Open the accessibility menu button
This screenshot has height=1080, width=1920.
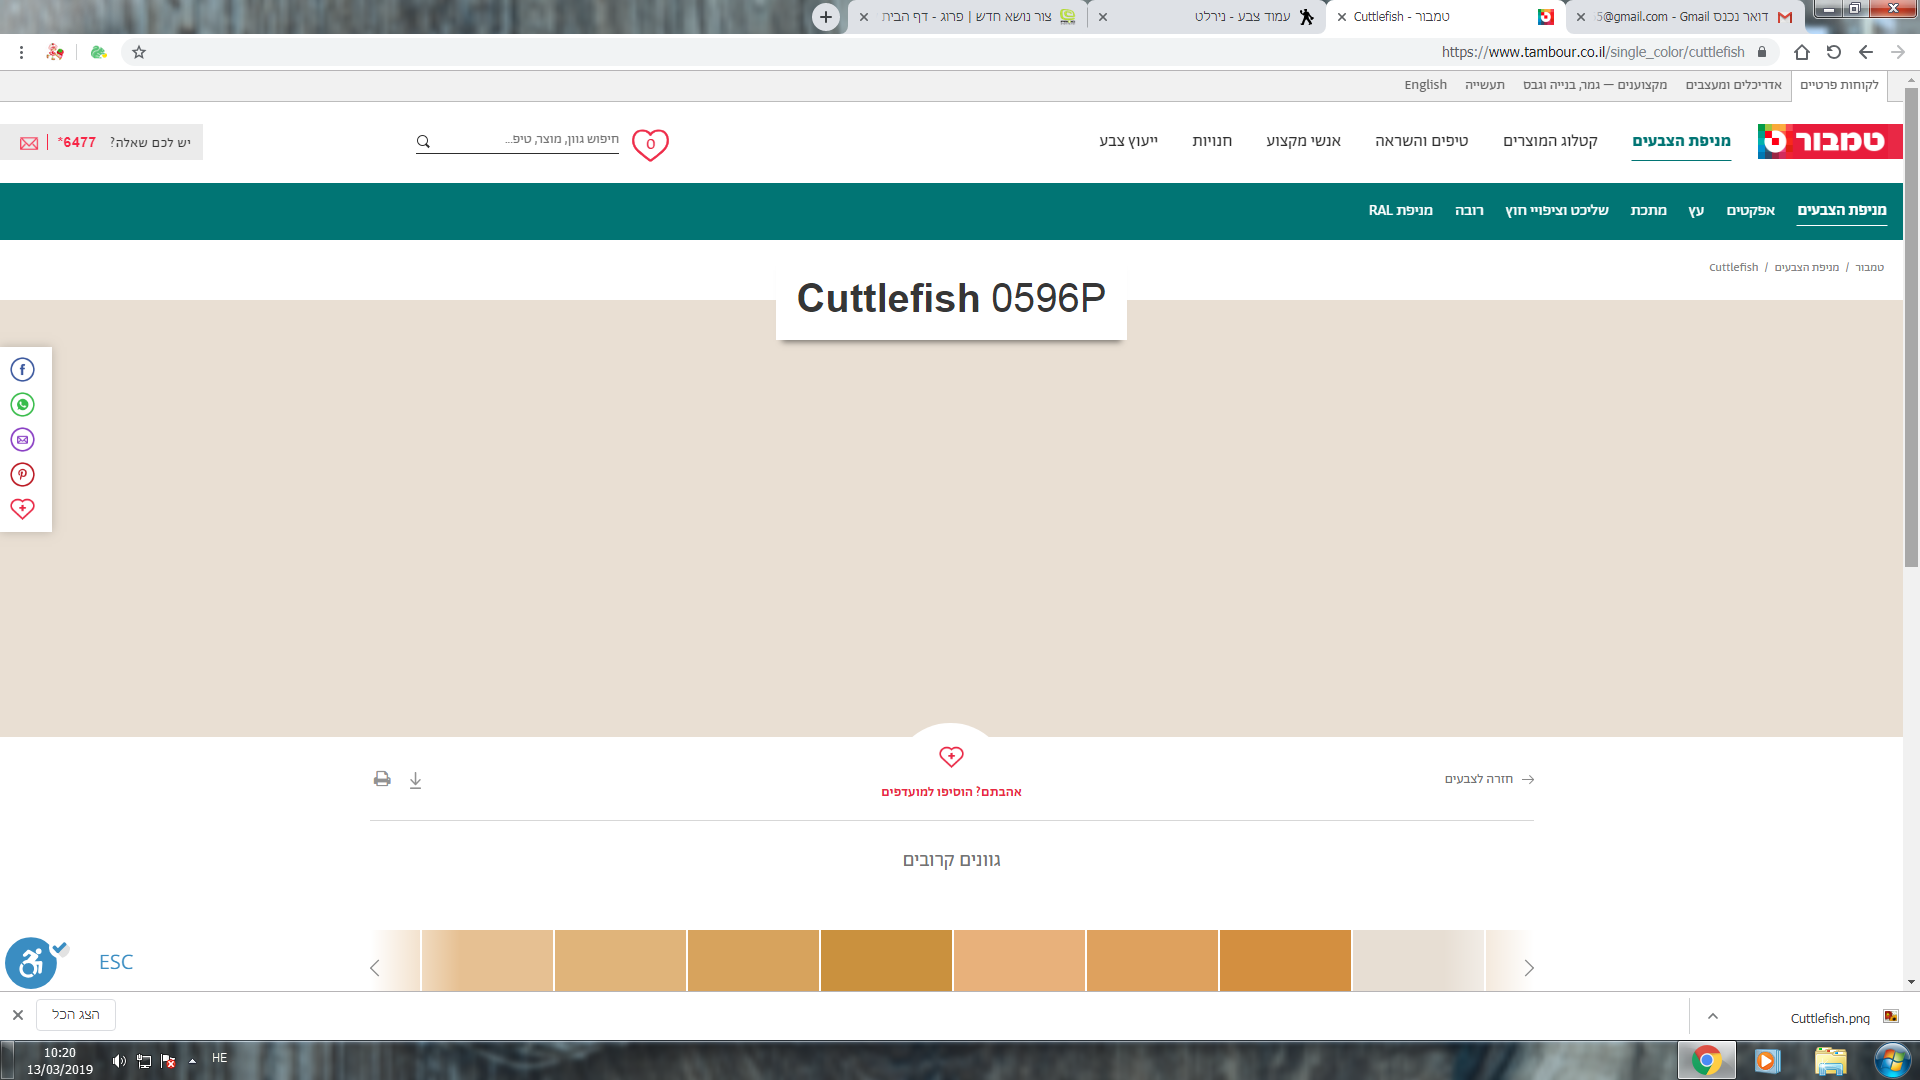point(31,963)
